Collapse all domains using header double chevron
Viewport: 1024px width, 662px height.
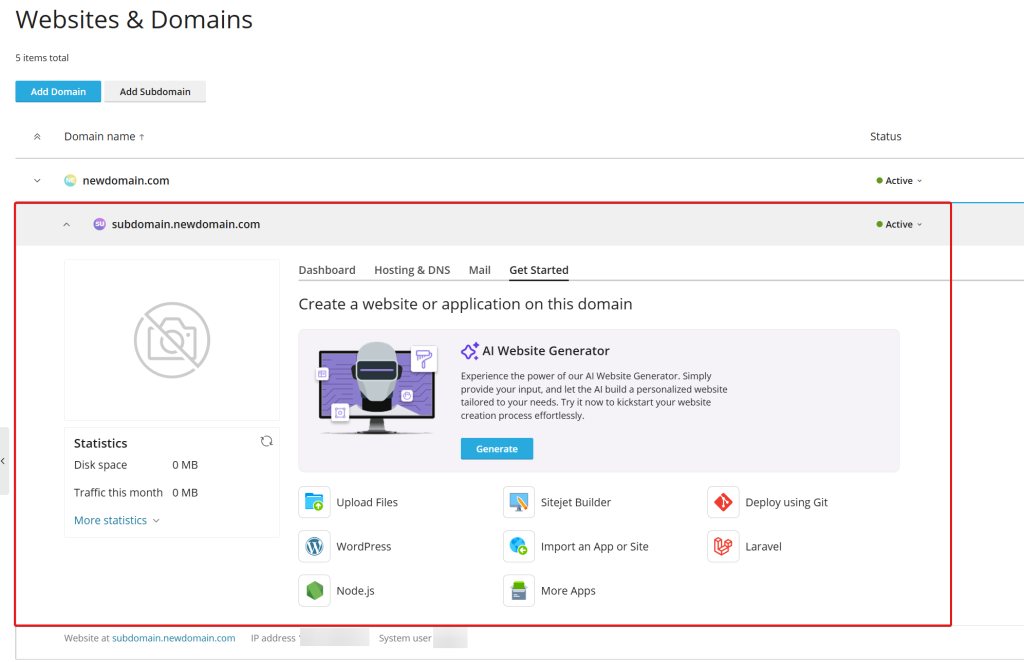(x=37, y=137)
